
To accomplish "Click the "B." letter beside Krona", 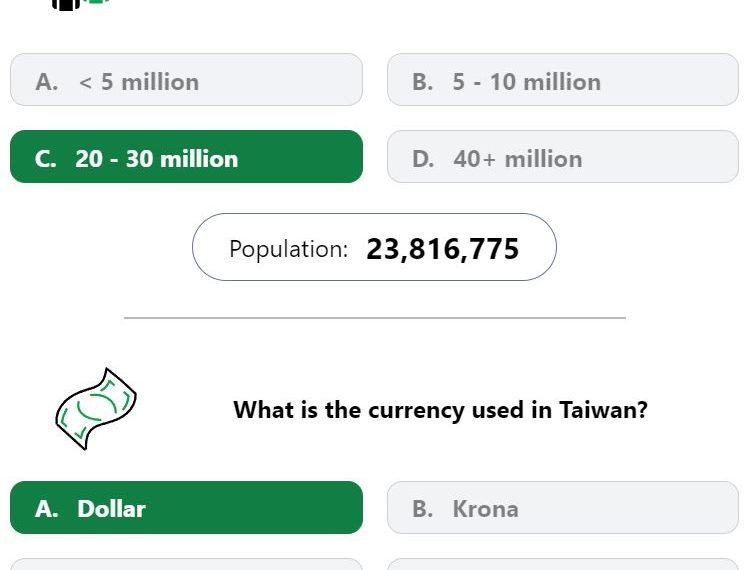I will click(422, 509).
